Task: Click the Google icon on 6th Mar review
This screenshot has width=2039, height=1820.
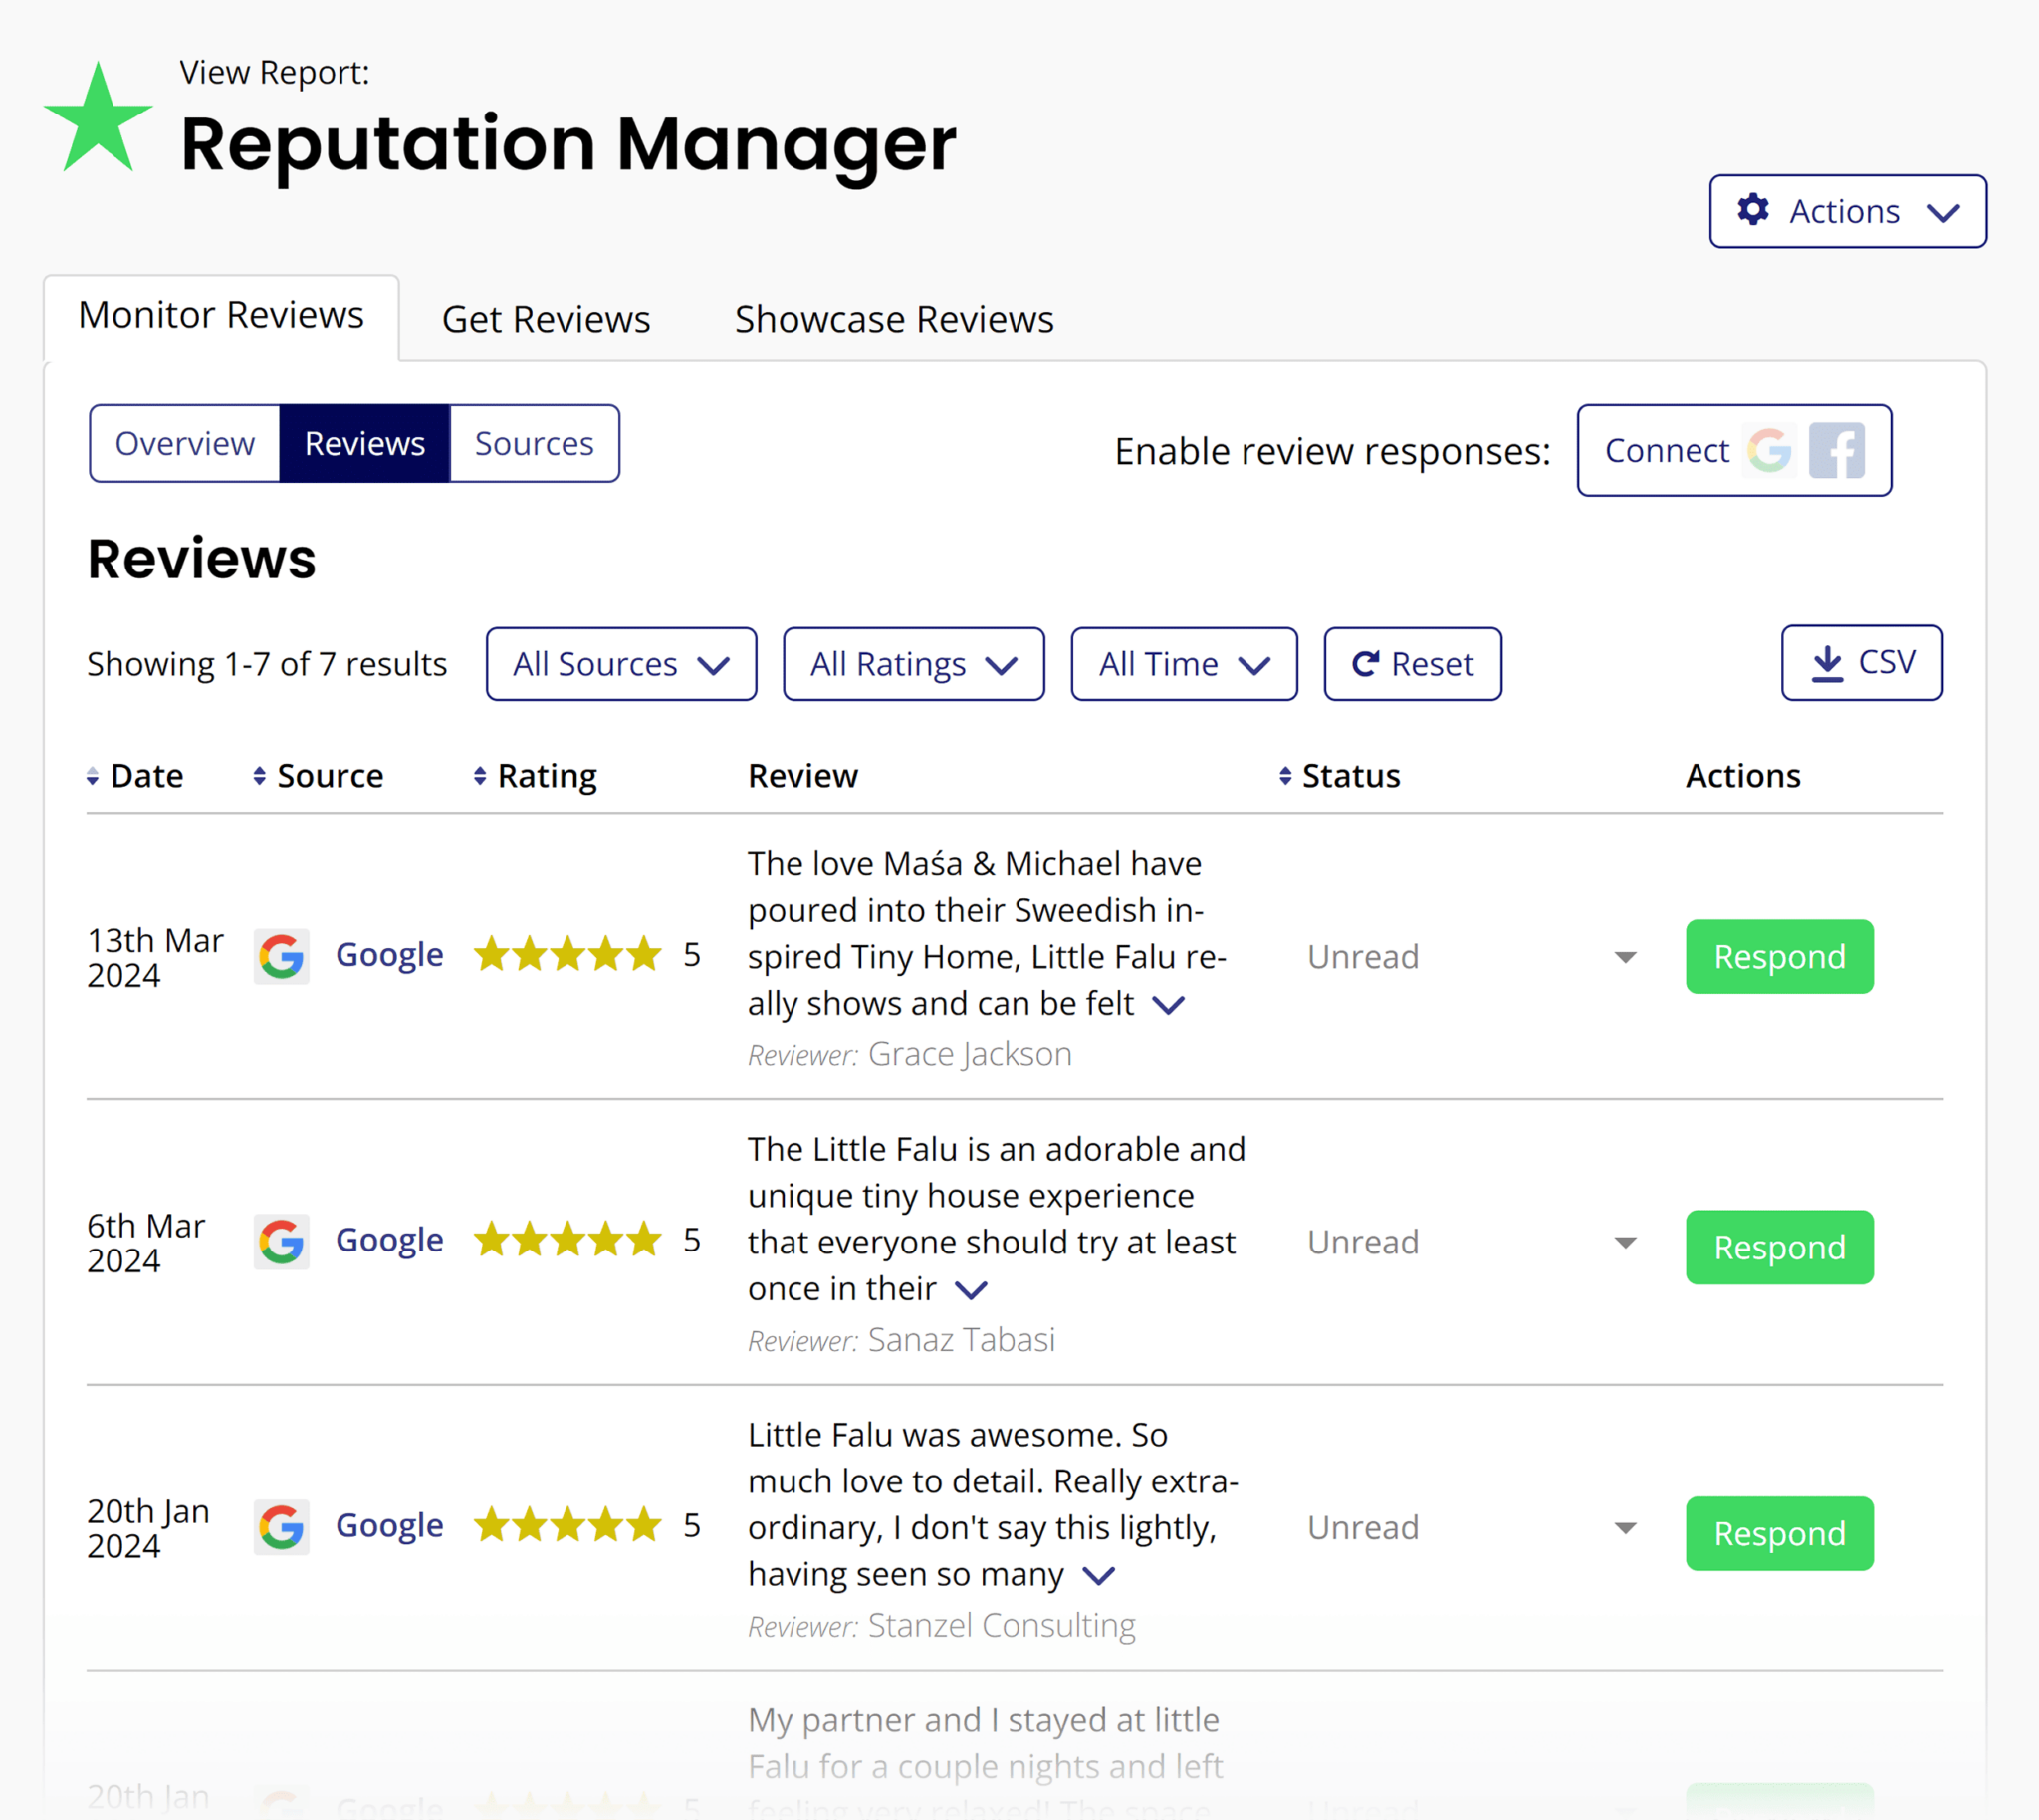Action: pyautogui.click(x=281, y=1241)
